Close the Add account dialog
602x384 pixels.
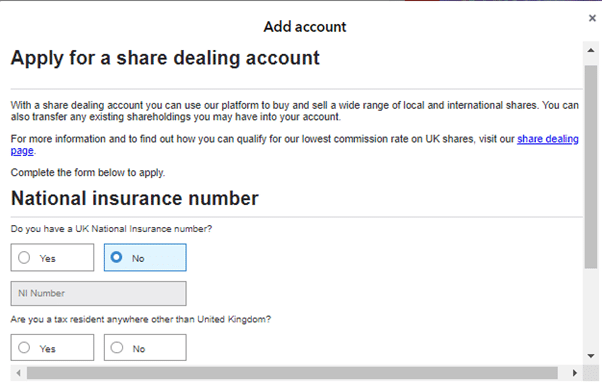coord(592,18)
